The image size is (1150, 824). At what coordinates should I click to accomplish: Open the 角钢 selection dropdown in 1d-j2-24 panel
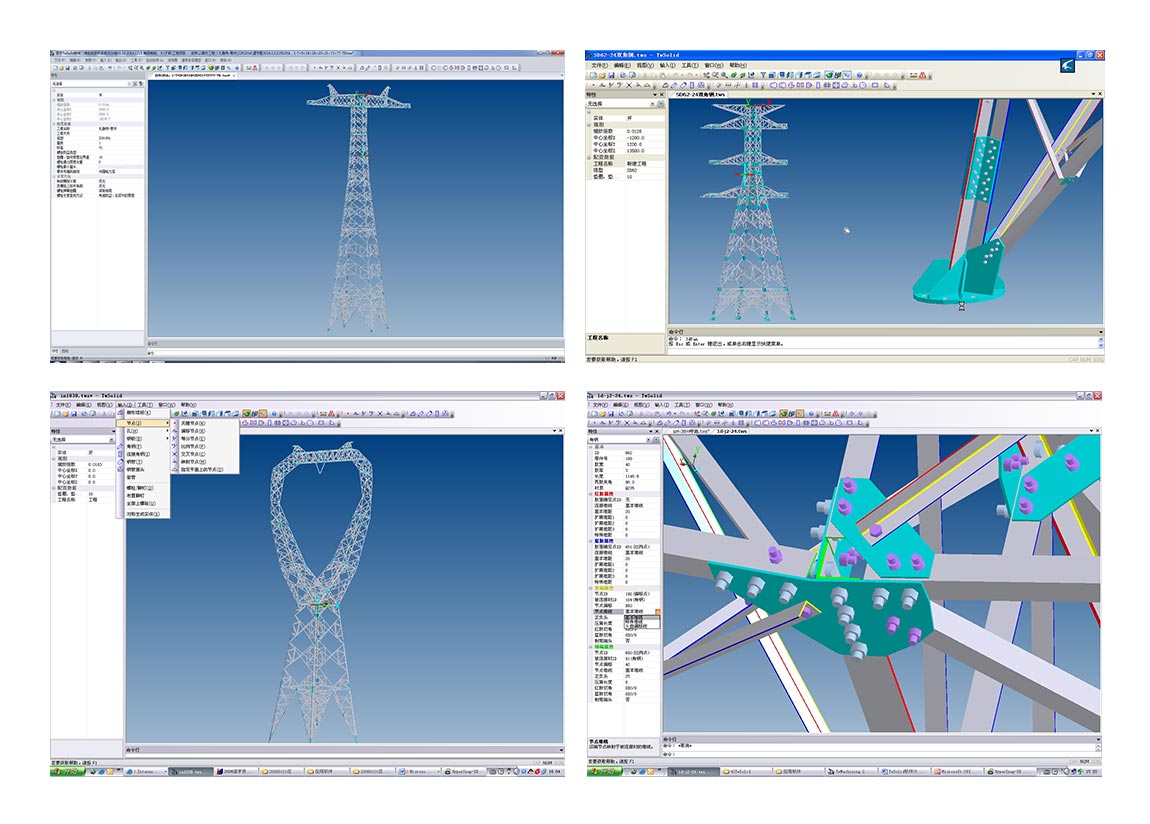click(650, 440)
